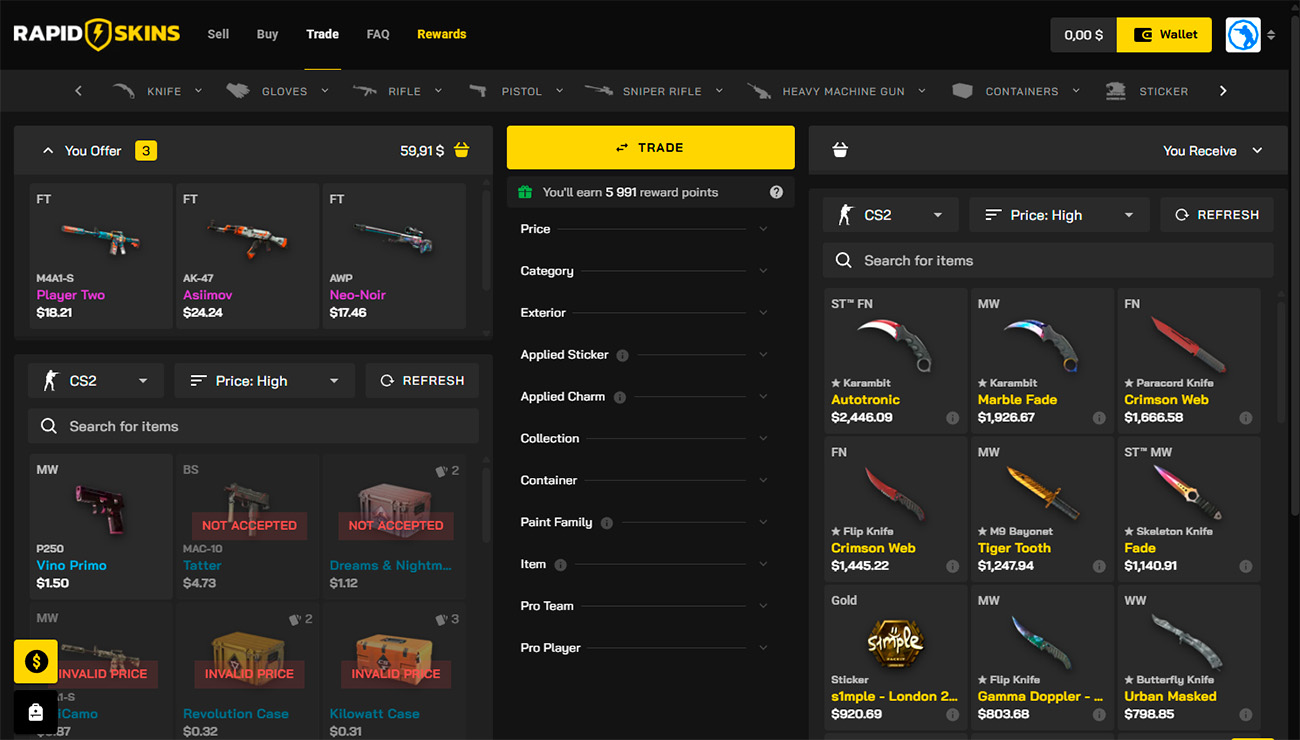Click the search magnifier in inventory search
The image size is (1300, 740).
(x=48, y=426)
